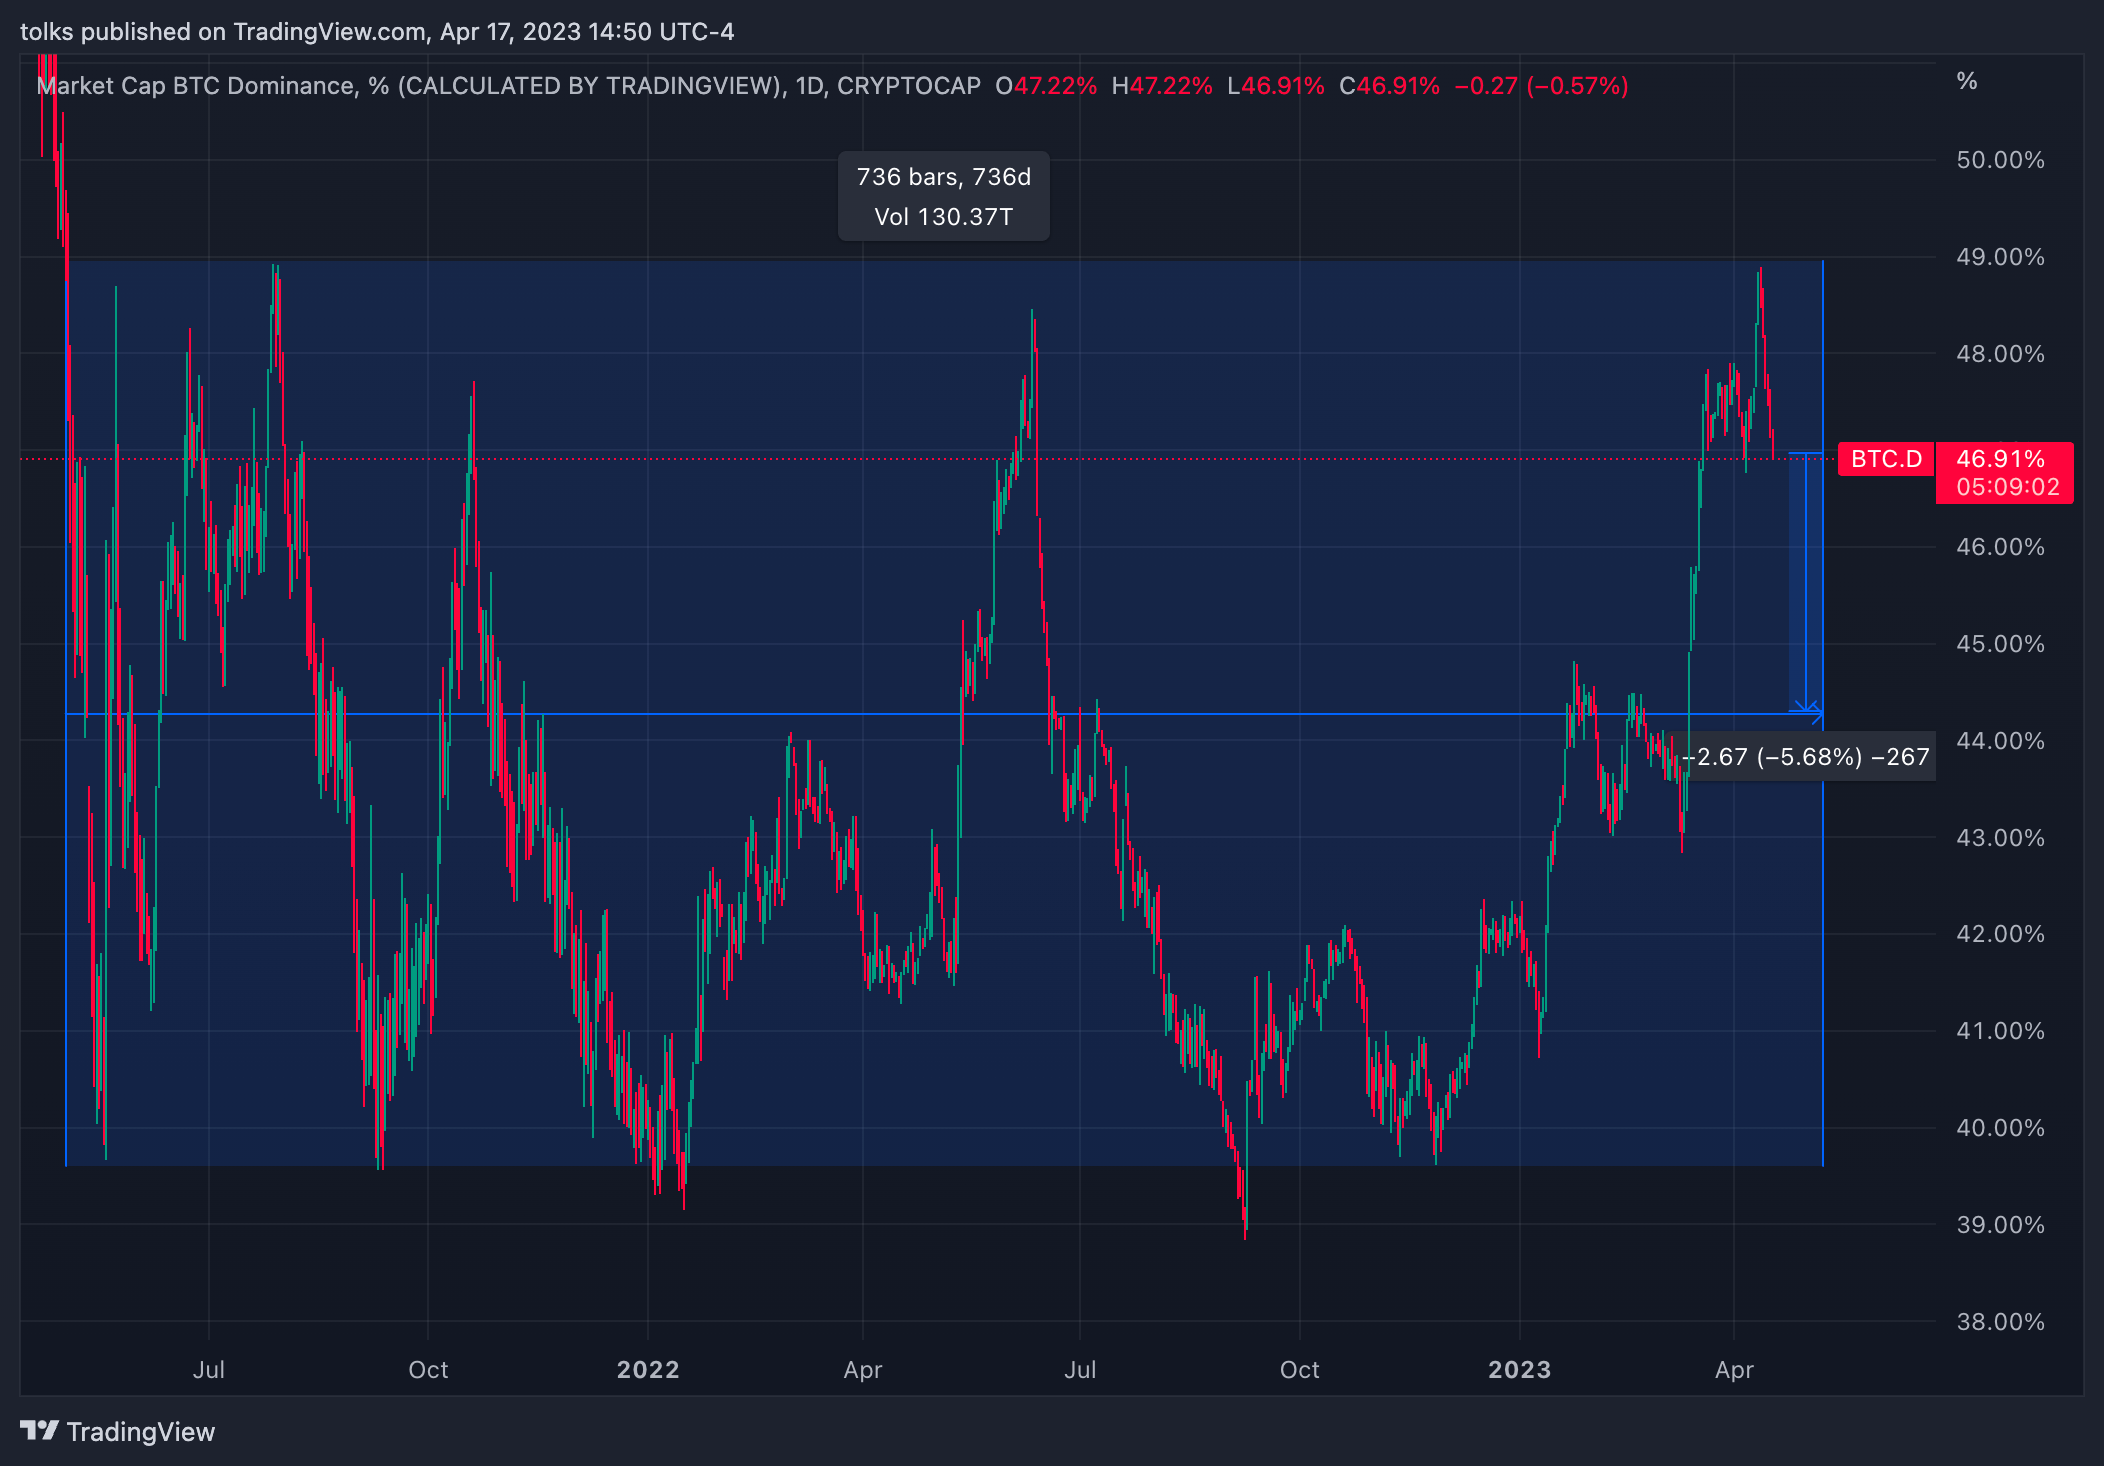Click the Vol 130.37T text in tooltip
Image resolution: width=2104 pixels, height=1466 pixels.
click(x=943, y=217)
